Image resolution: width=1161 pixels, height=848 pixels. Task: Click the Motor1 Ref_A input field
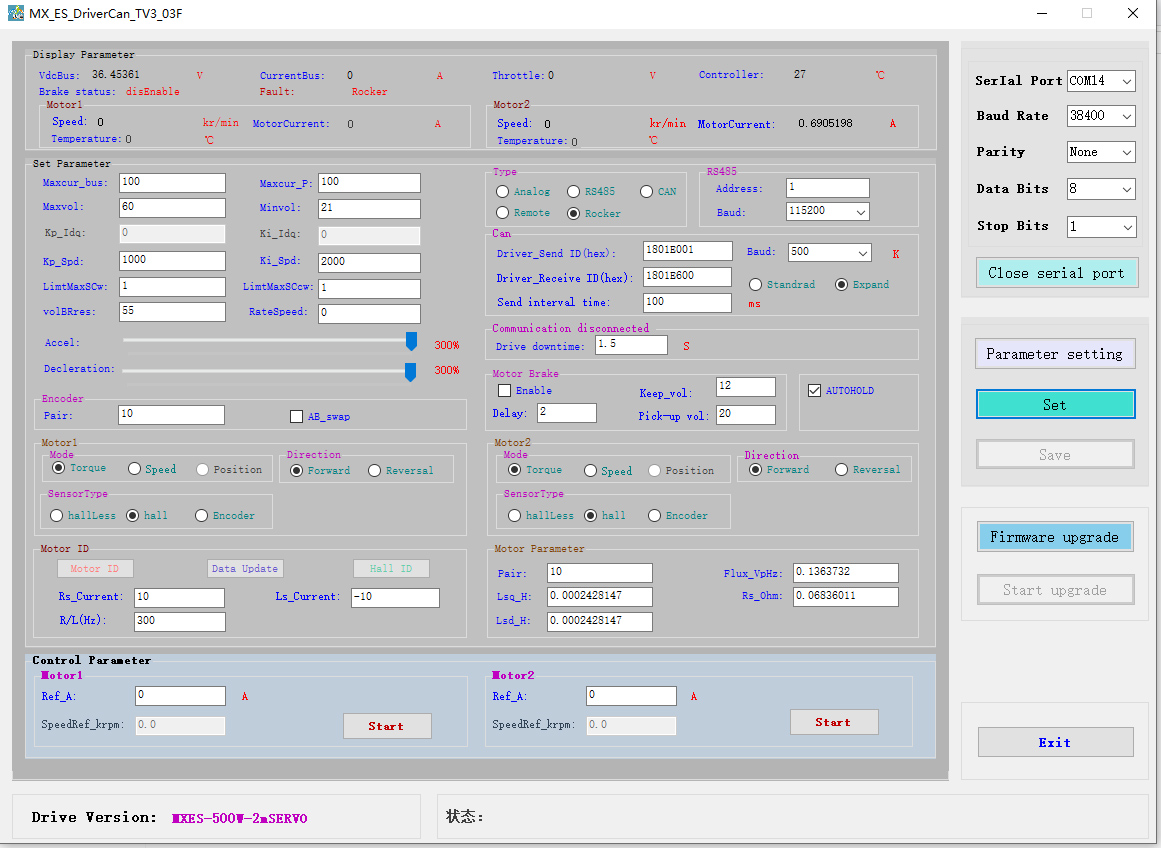(181, 695)
